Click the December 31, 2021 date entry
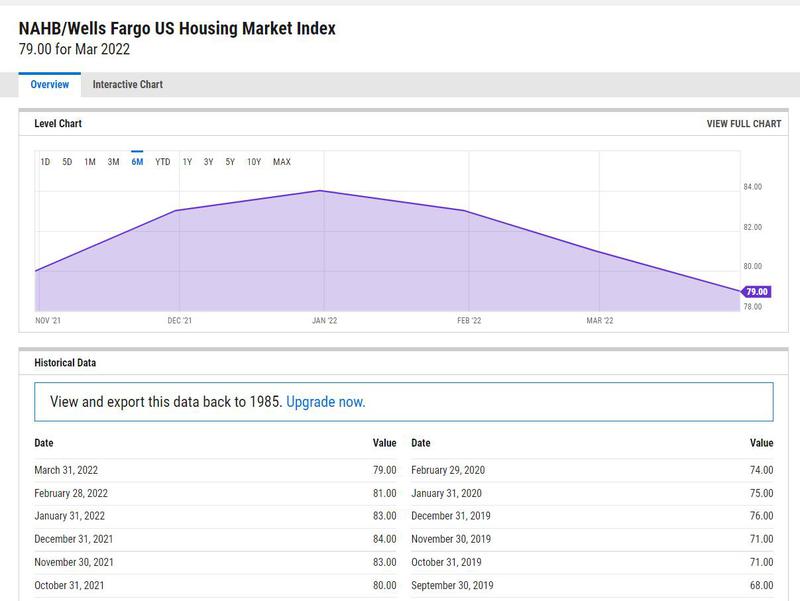The height and width of the screenshot is (601, 800). coord(76,539)
